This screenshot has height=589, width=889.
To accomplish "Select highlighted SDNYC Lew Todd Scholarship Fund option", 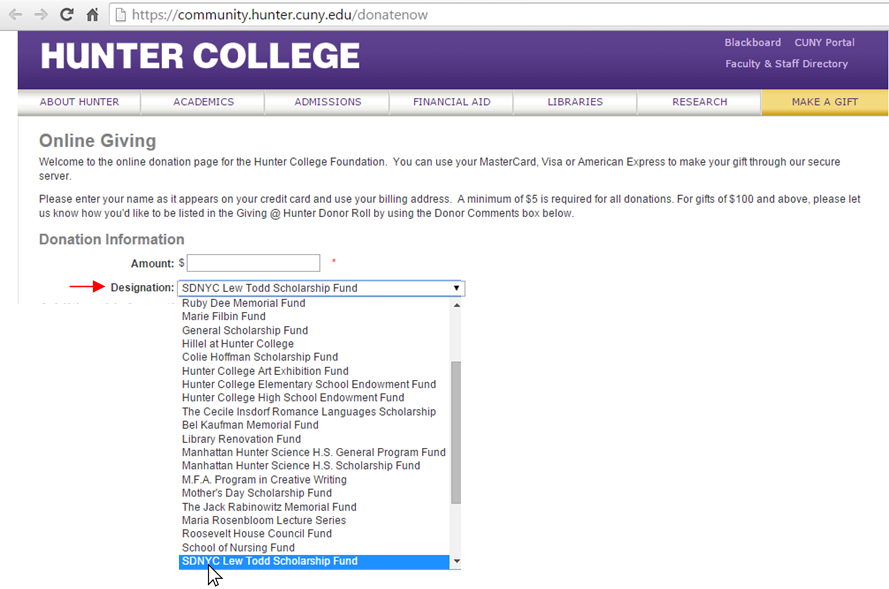I will click(315, 562).
